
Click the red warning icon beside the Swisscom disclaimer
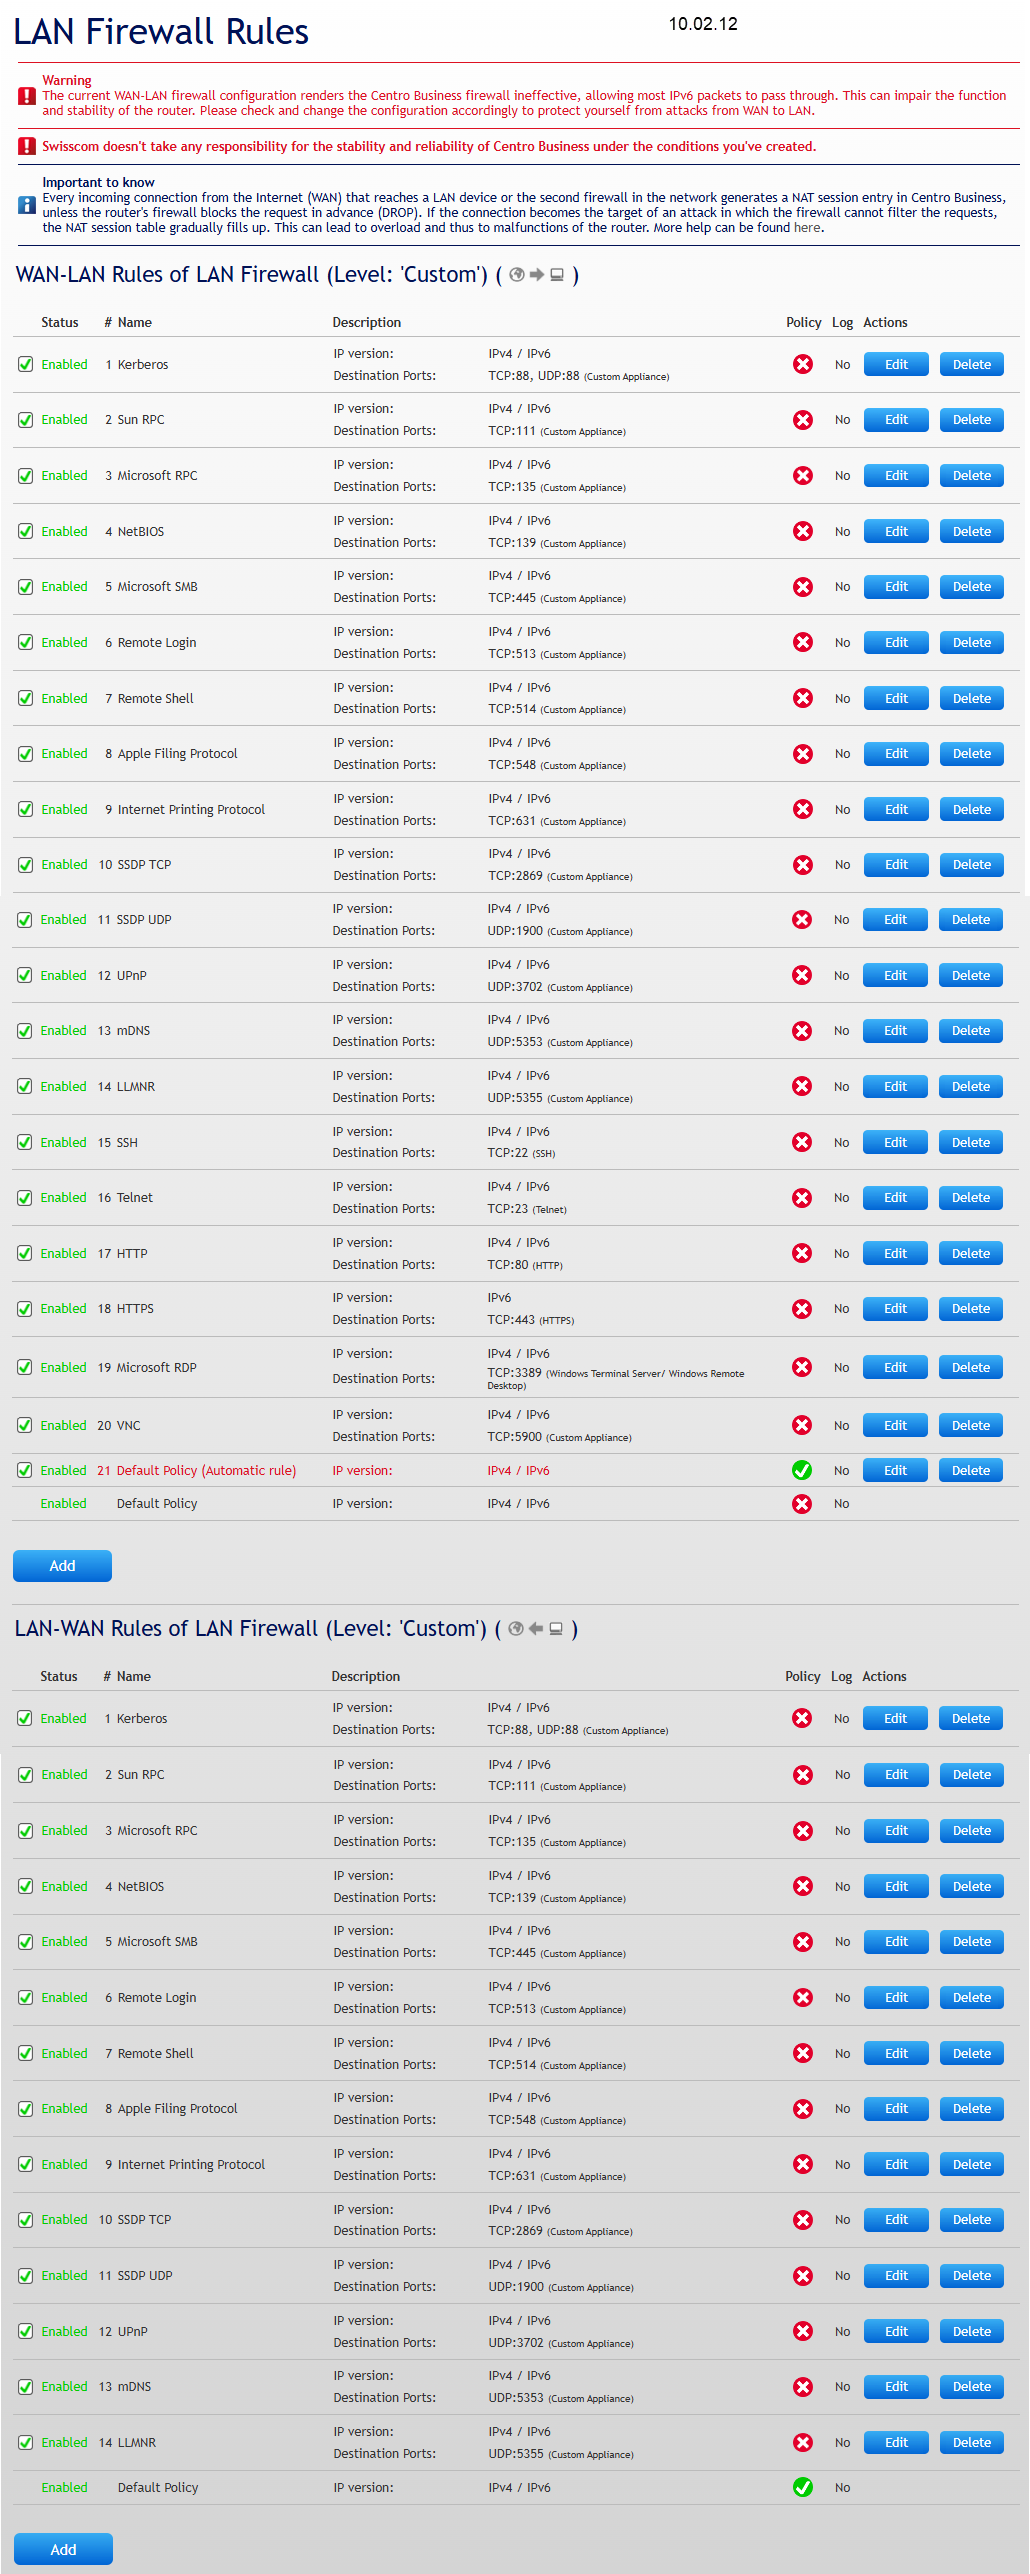click(x=27, y=147)
